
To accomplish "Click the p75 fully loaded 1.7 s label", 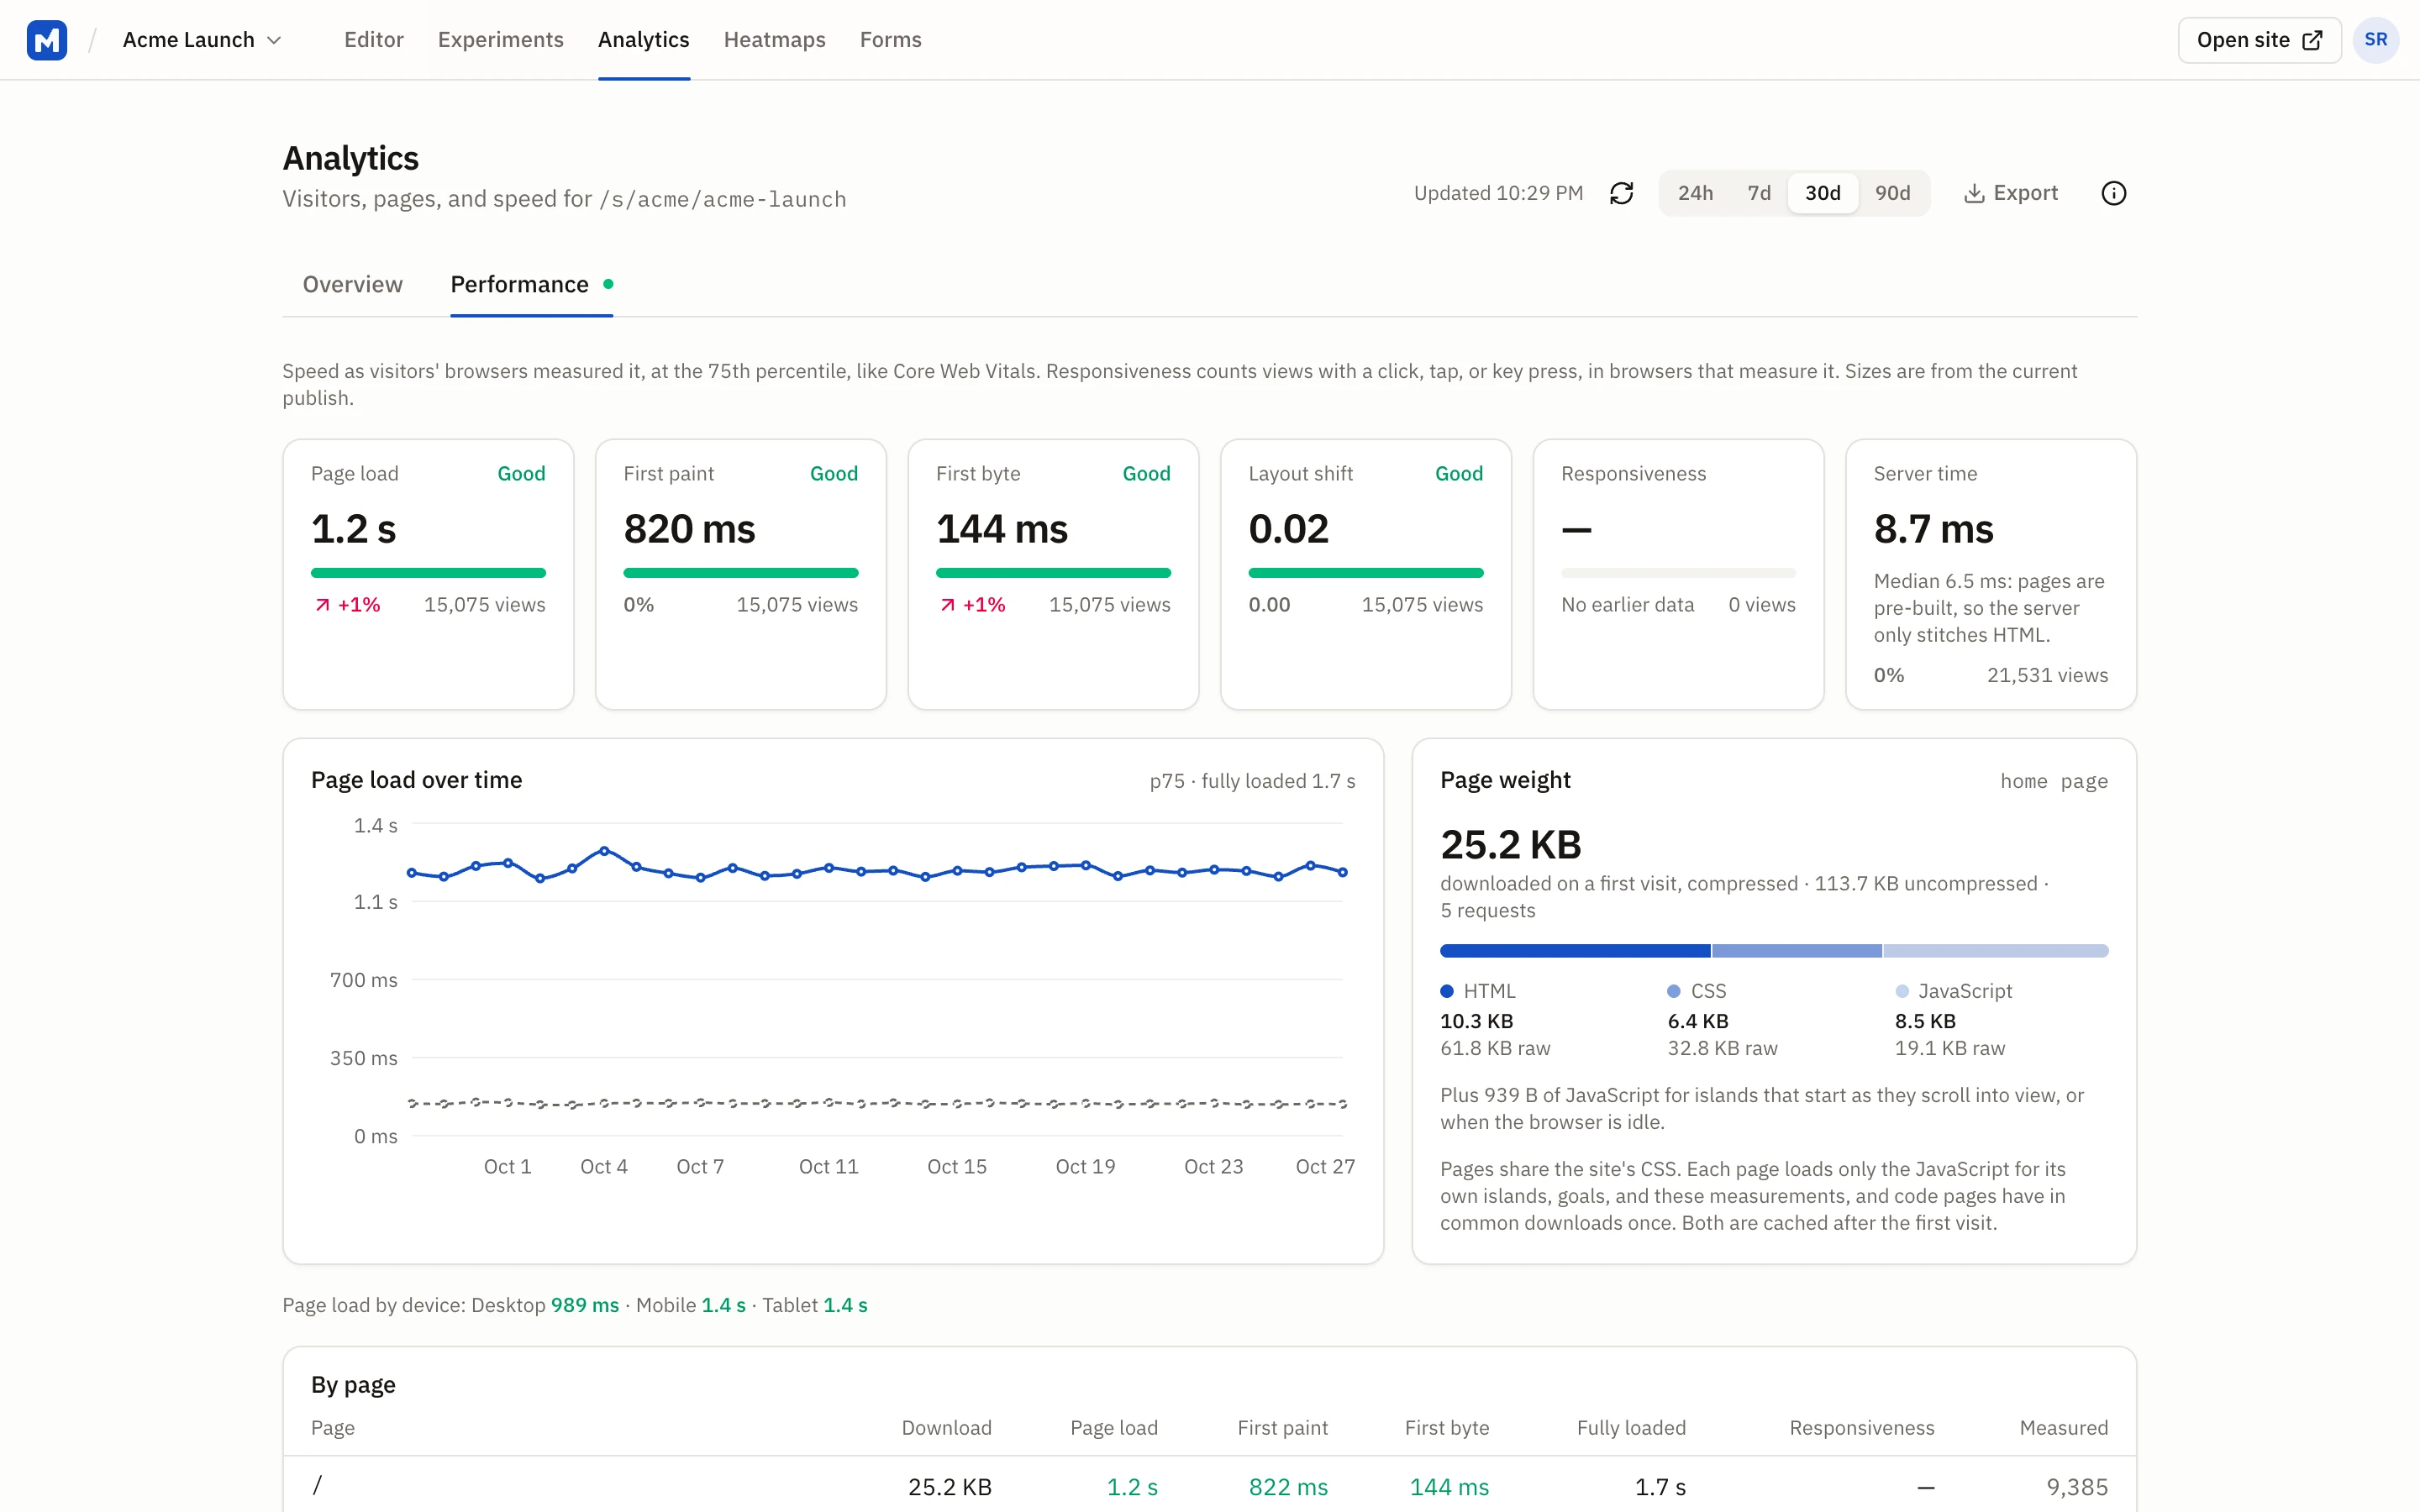I will click(x=1252, y=781).
